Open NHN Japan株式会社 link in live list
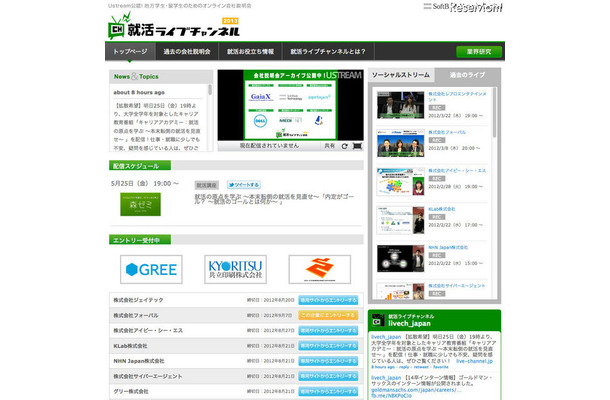Image resolution: width=610 pixels, height=400 pixels. [448, 247]
